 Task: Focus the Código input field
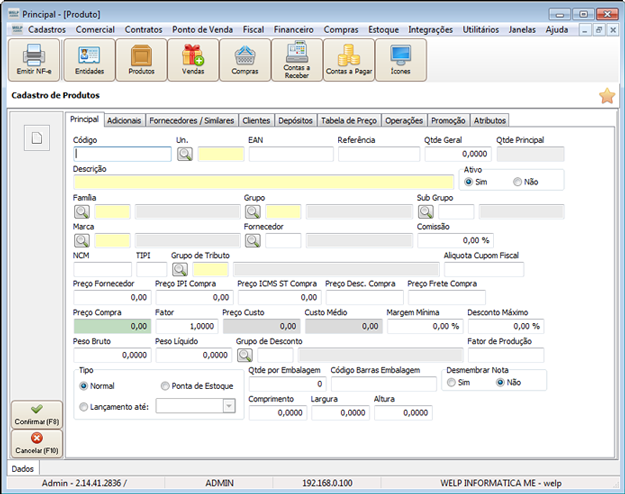tap(122, 154)
